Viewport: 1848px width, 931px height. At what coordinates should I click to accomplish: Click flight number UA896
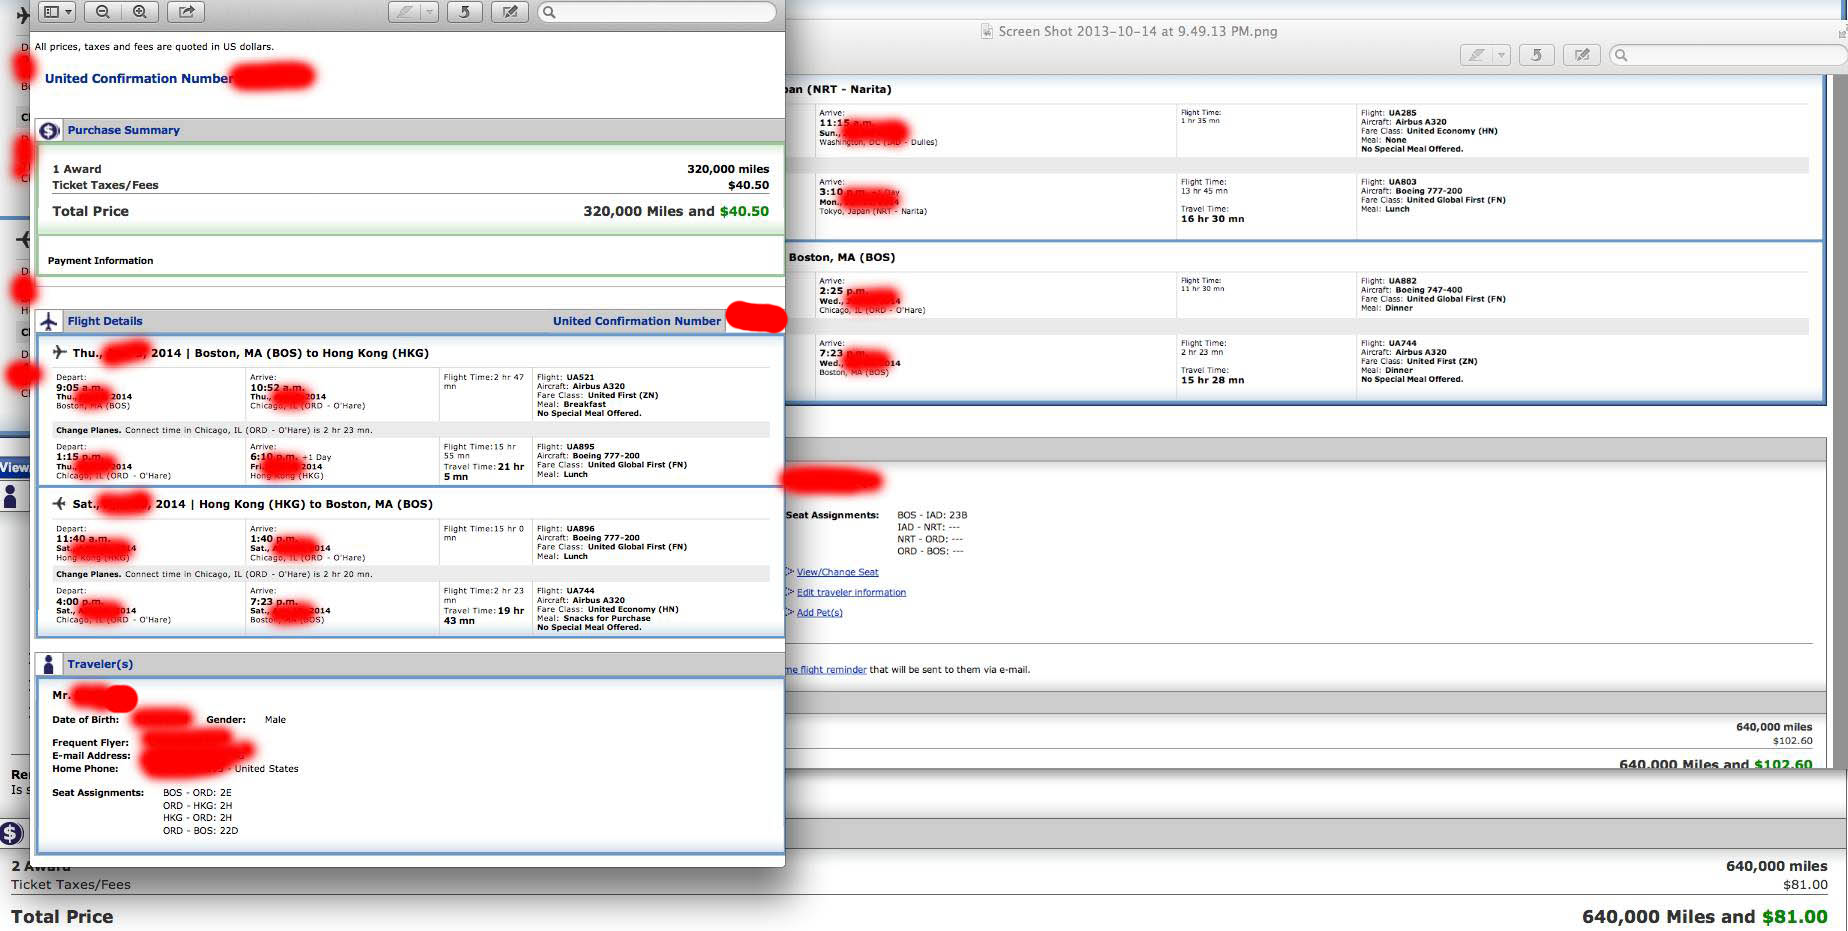click(580, 529)
